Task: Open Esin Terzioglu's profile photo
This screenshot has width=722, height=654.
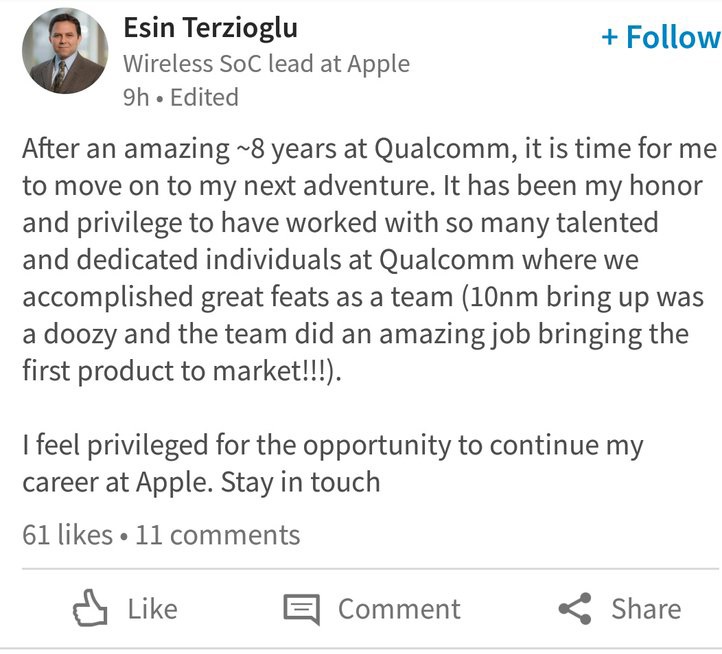Action: [x=65, y=51]
